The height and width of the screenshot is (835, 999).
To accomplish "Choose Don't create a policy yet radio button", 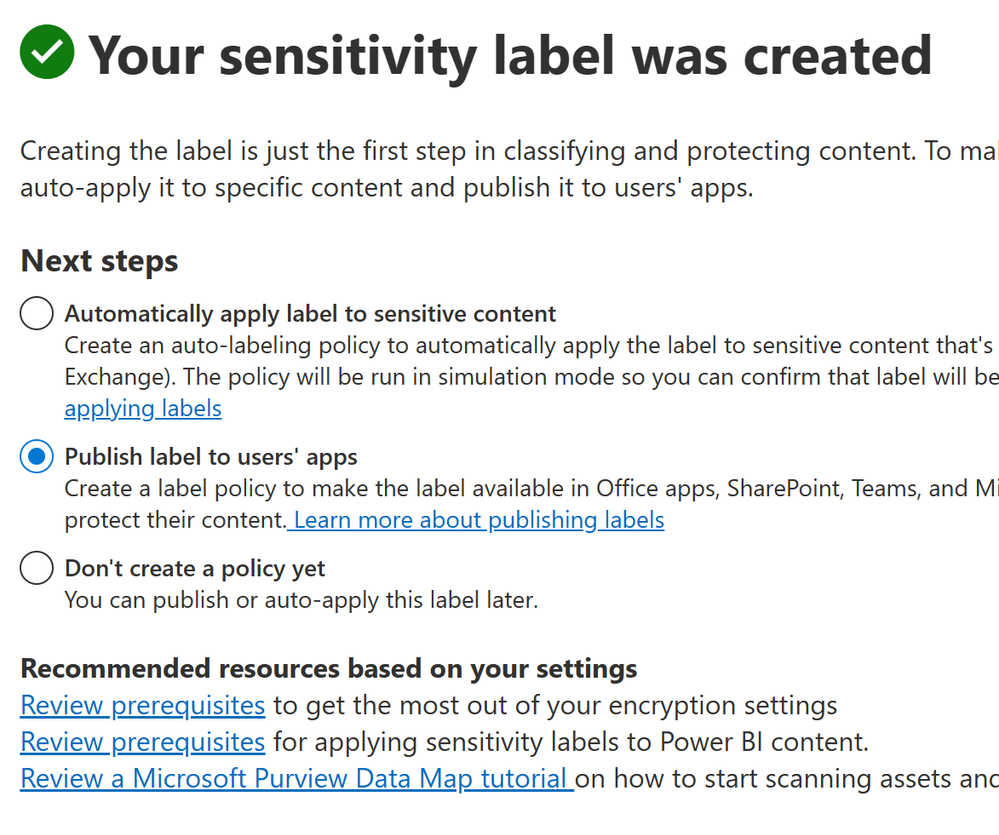I will point(36,567).
